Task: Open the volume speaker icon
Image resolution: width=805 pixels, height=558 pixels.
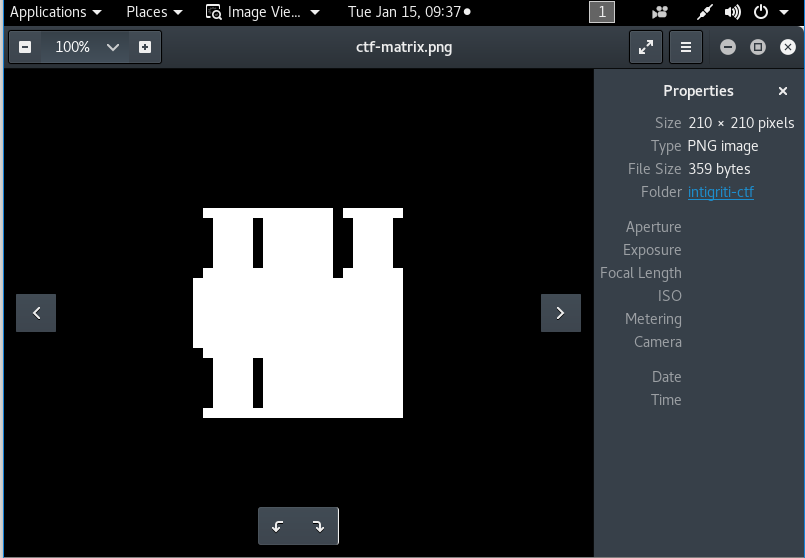Action: [x=732, y=12]
